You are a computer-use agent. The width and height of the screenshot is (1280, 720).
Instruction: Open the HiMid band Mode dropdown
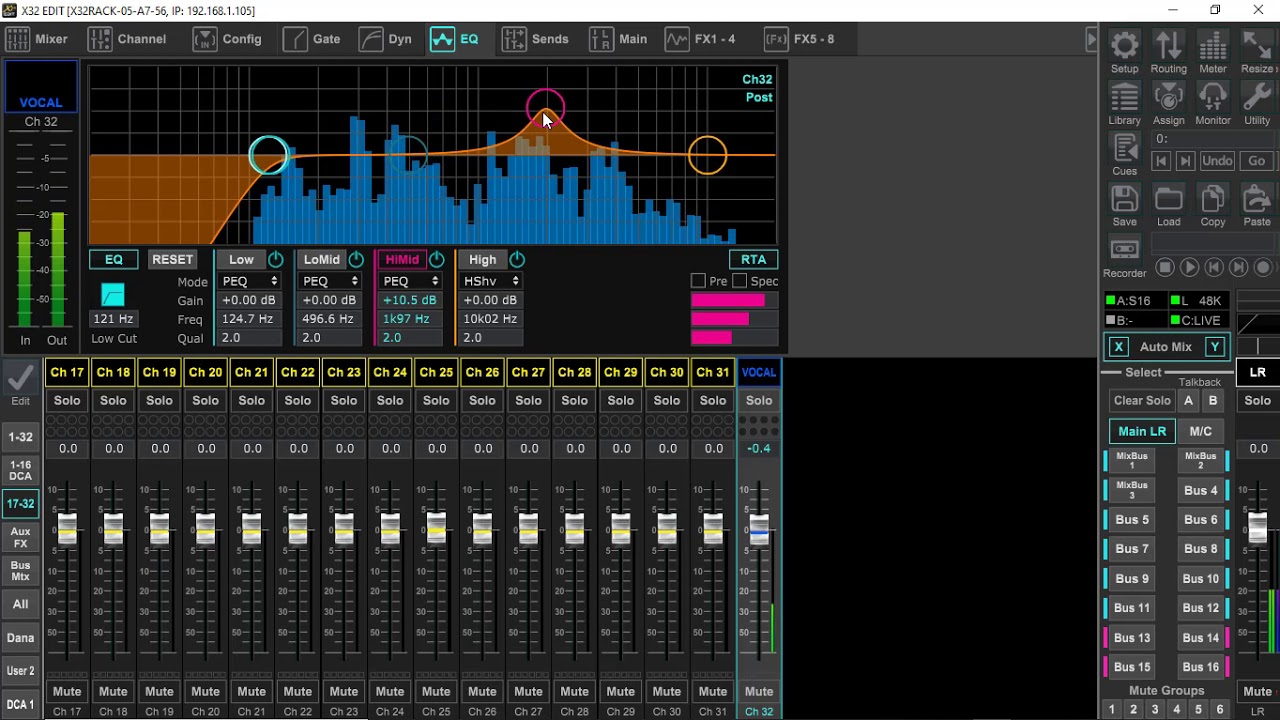click(x=410, y=281)
